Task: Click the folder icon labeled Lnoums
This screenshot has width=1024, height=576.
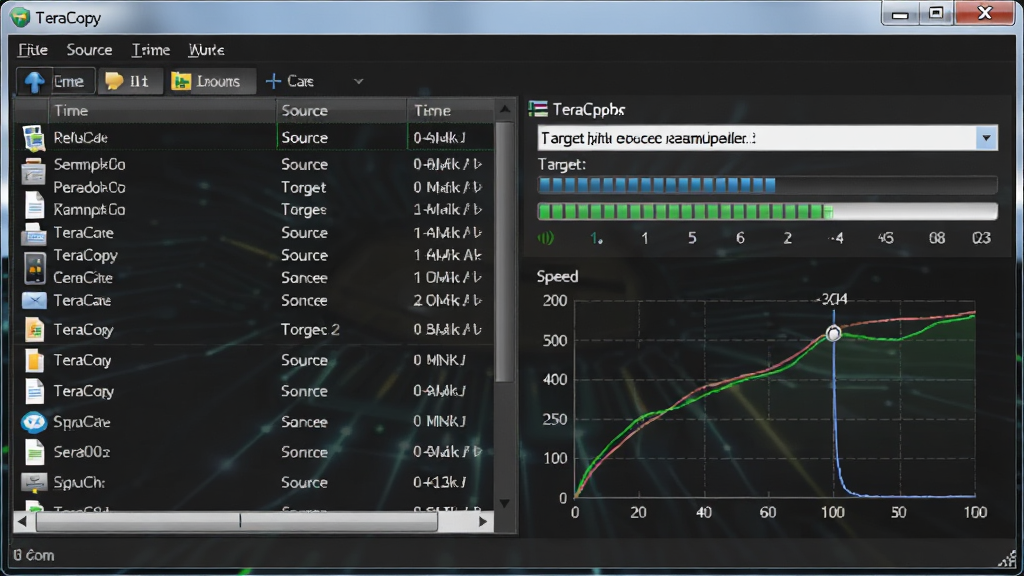Action: point(181,81)
